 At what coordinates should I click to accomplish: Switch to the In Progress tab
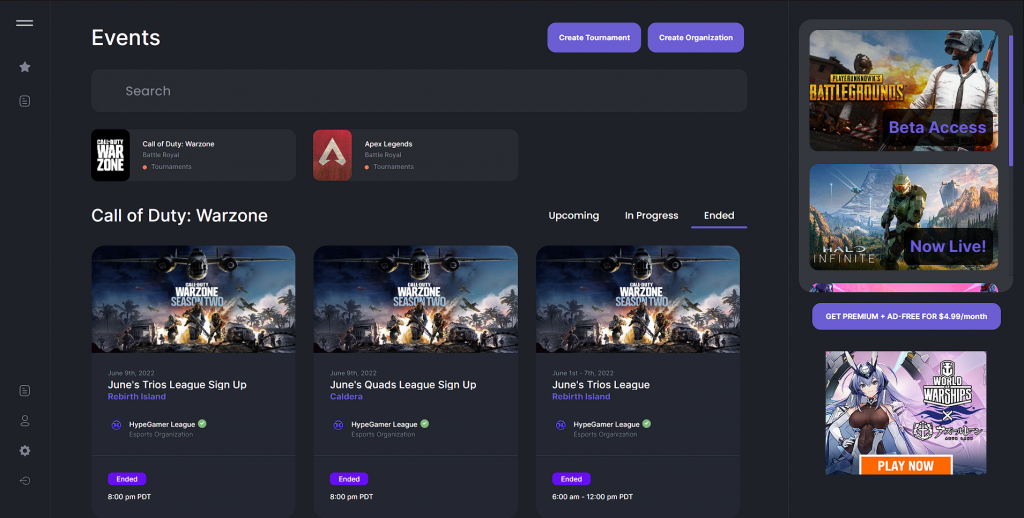pos(651,216)
